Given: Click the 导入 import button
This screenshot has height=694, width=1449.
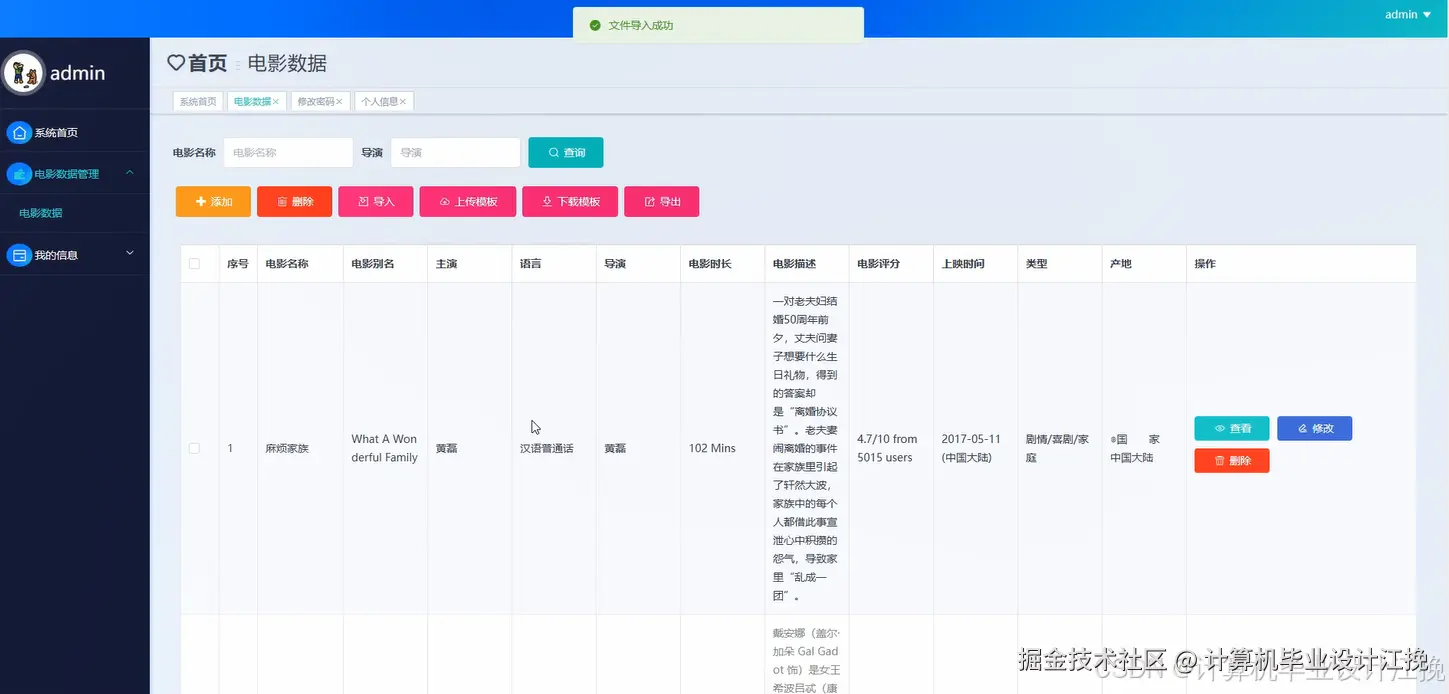Looking at the screenshot, I should coord(376,201).
